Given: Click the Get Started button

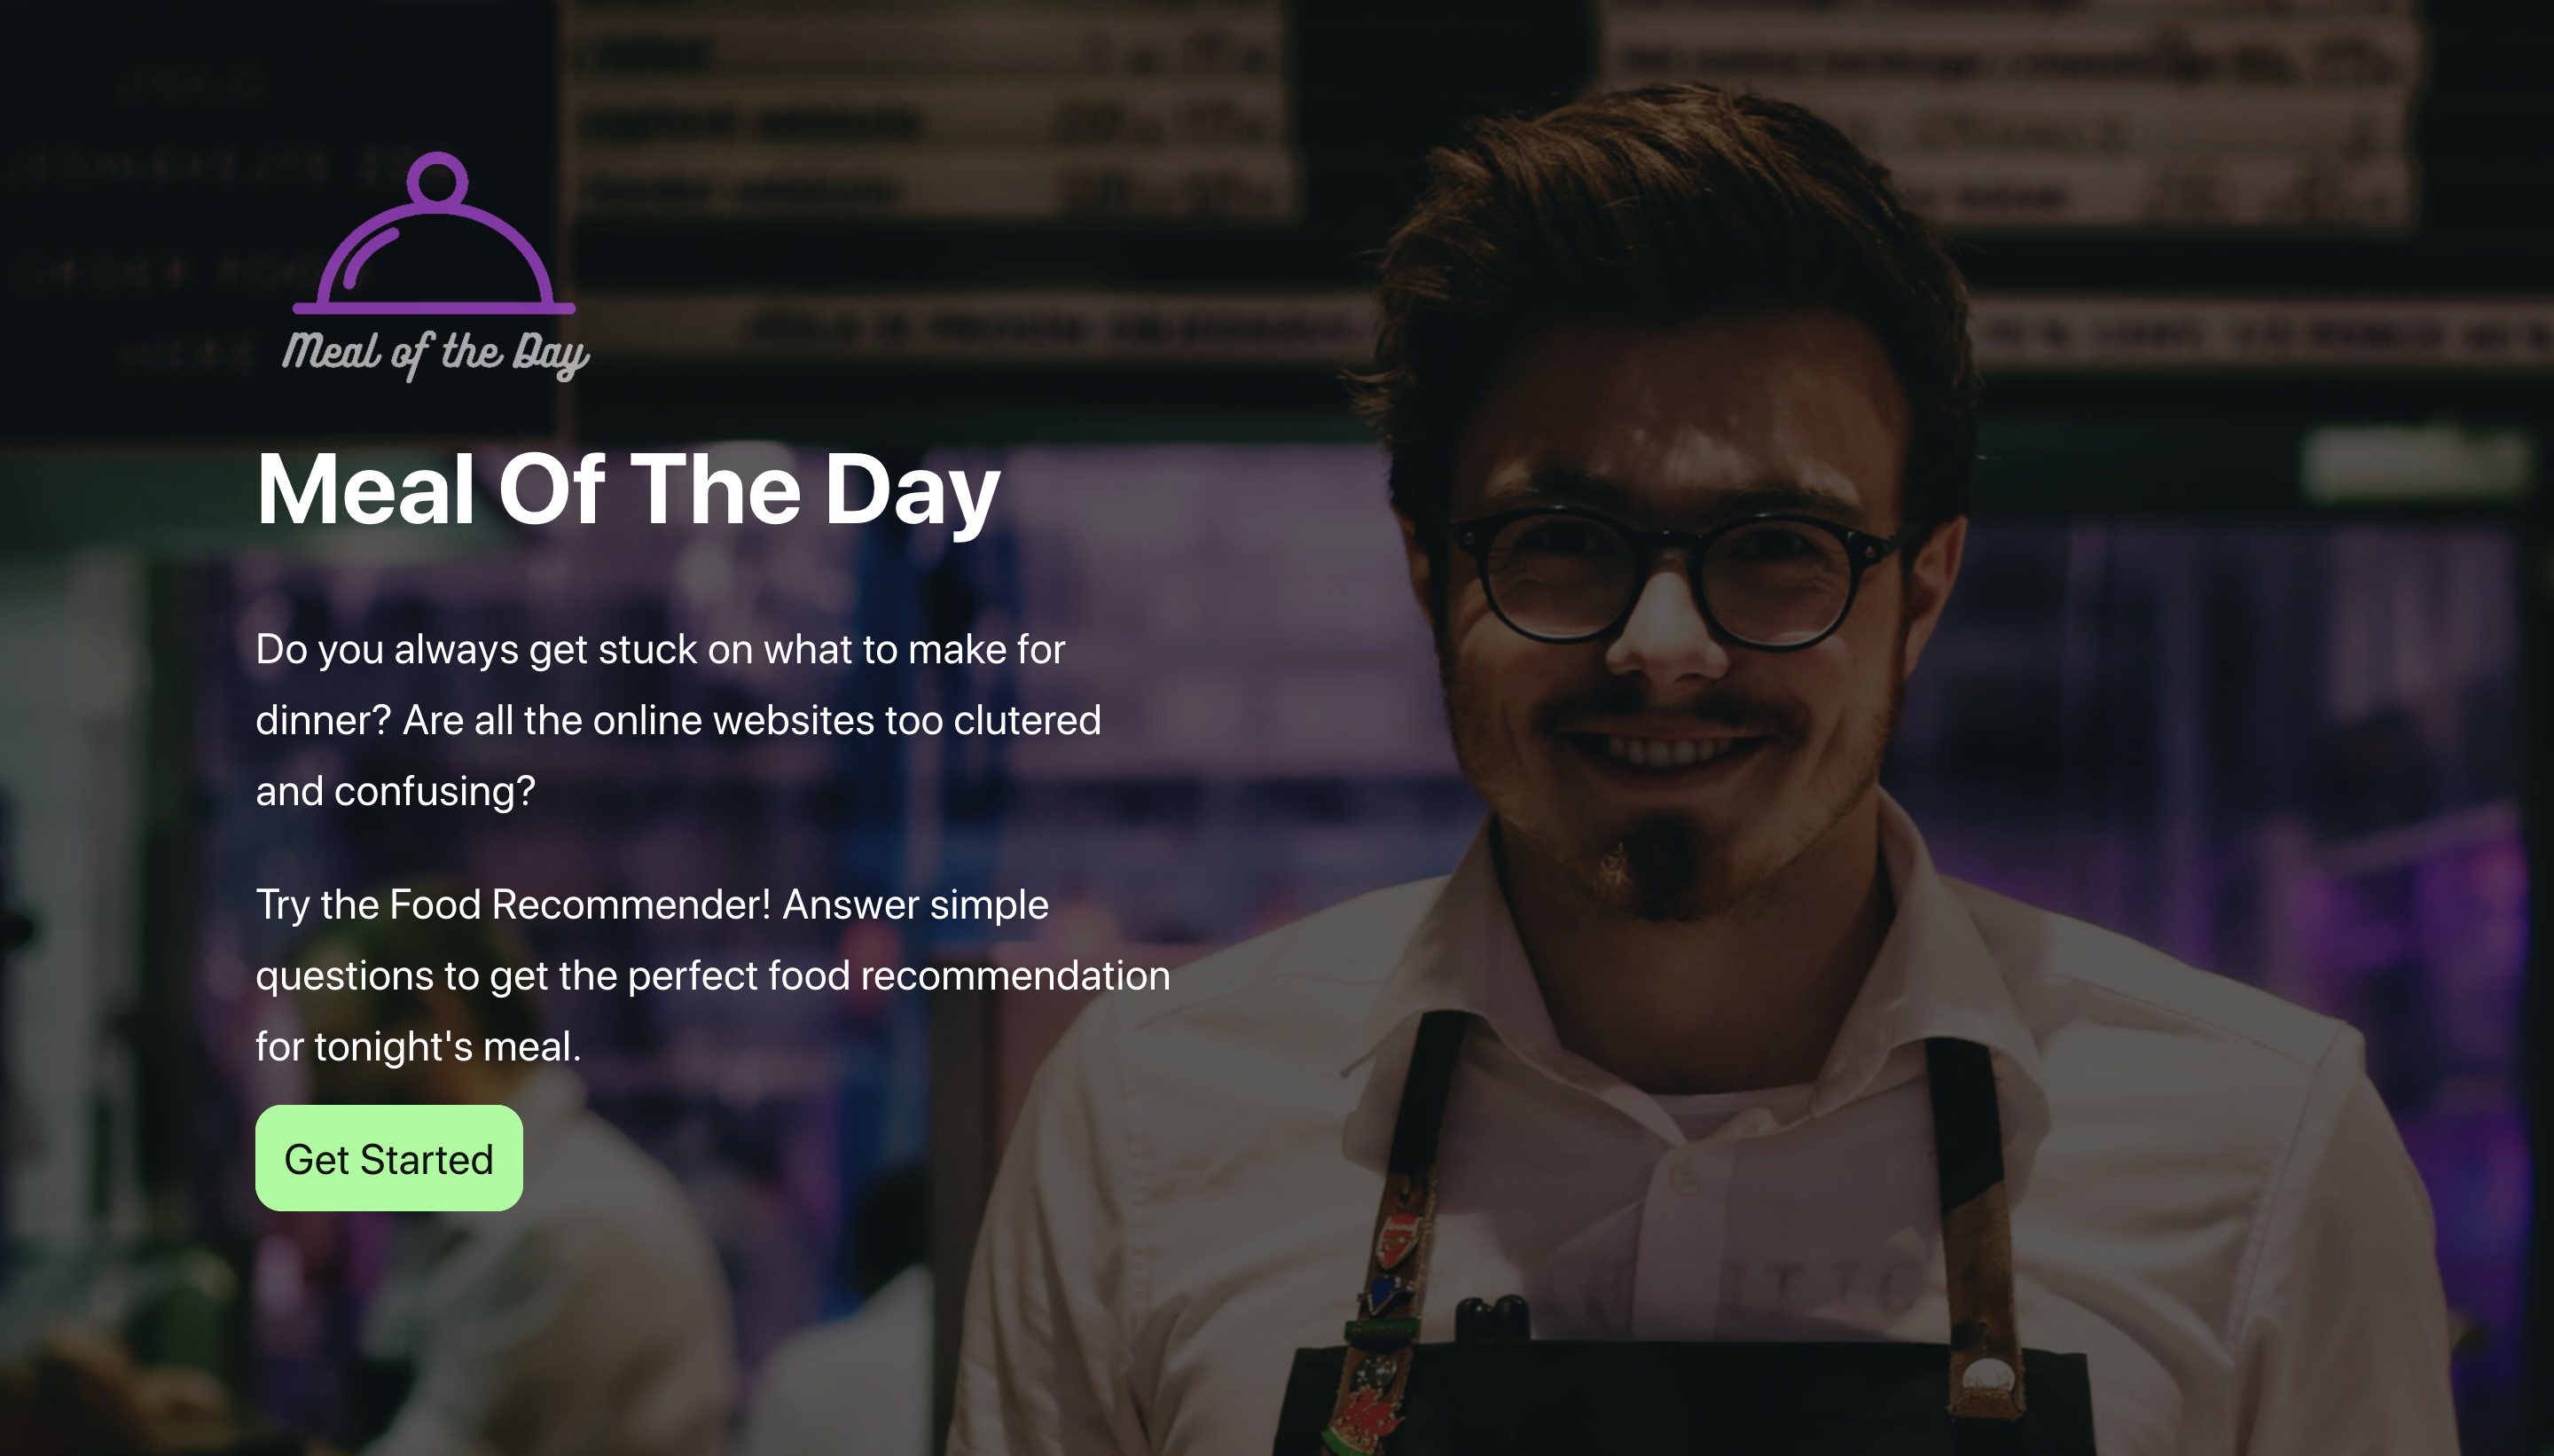Looking at the screenshot, I should [x=389, y=1158].
